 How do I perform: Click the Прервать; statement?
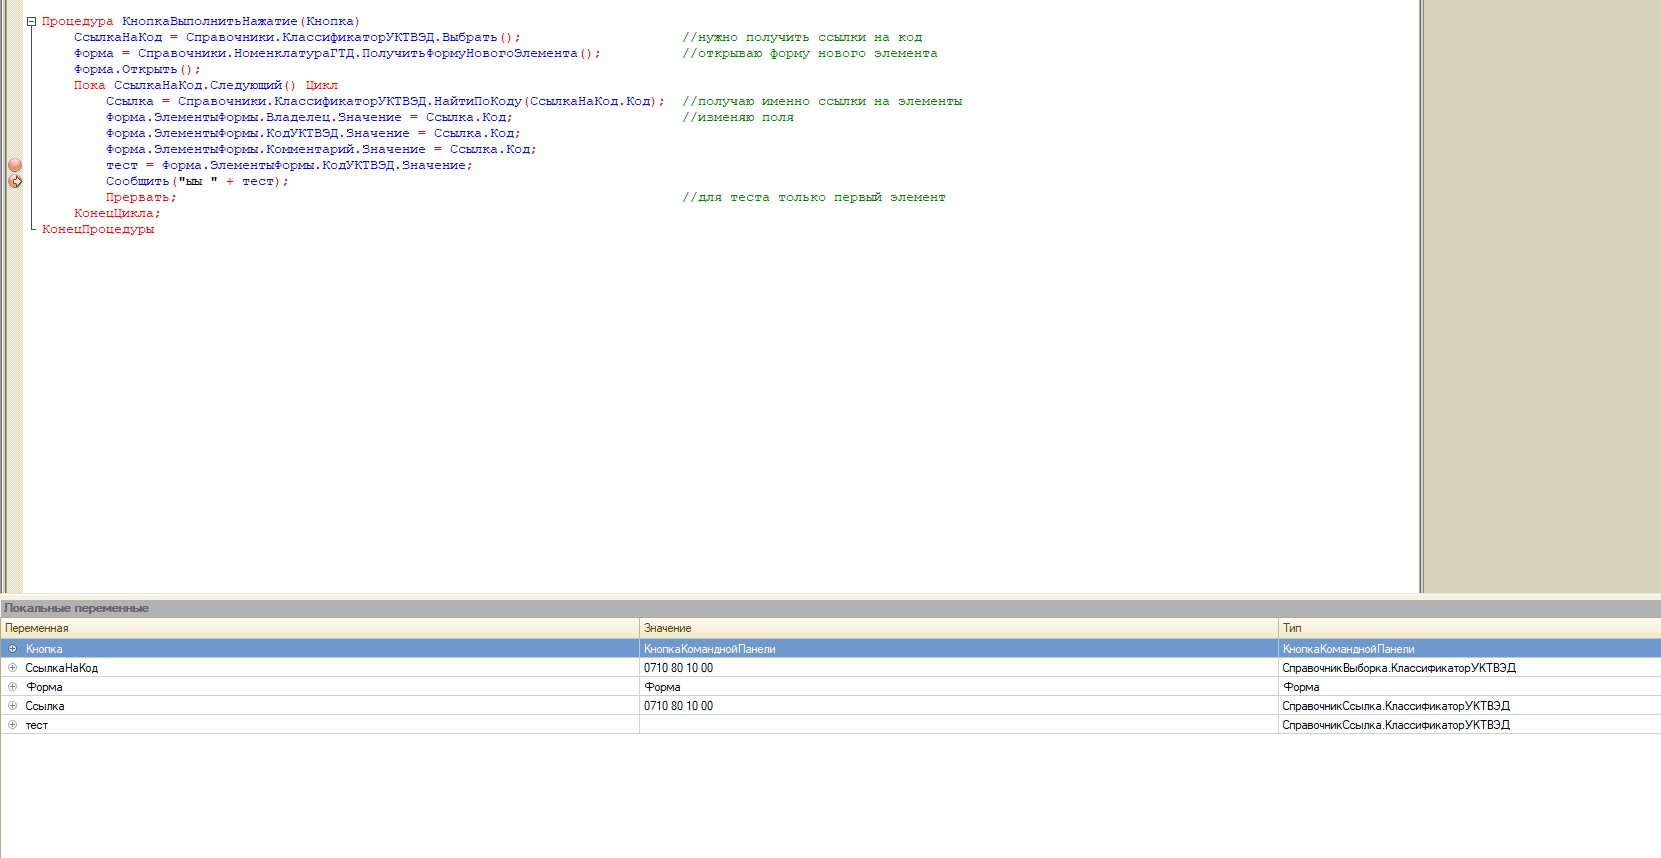click(141, 197)
